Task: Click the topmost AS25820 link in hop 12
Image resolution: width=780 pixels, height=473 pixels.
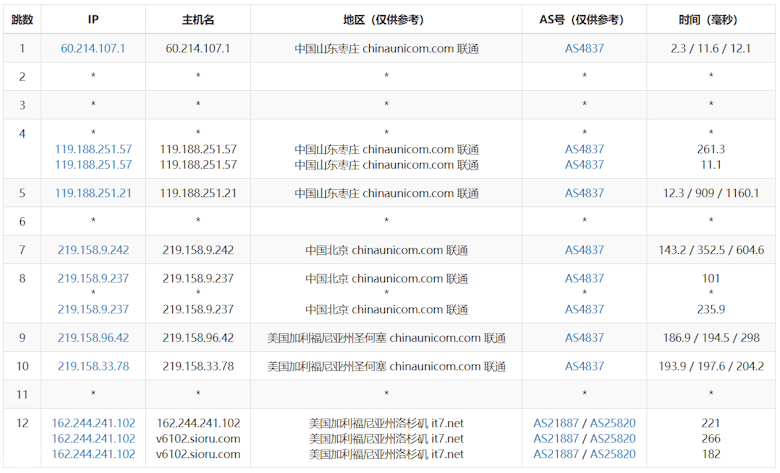Action: pos(612,423)
